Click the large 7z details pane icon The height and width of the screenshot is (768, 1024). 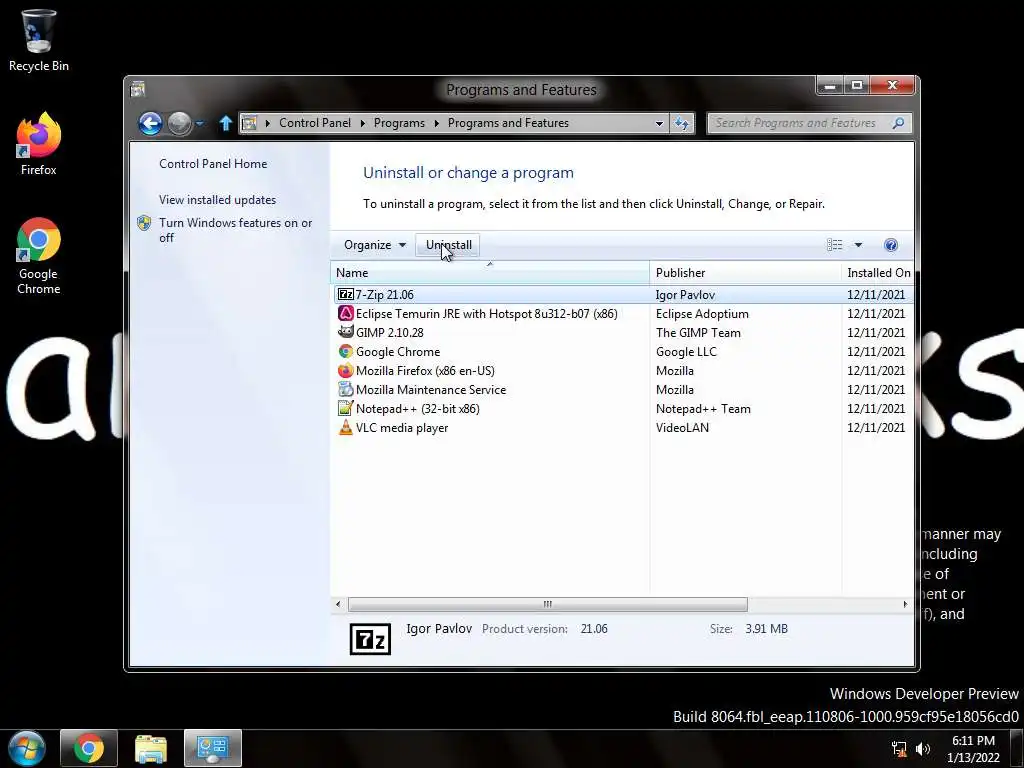(x=370, y=639)
